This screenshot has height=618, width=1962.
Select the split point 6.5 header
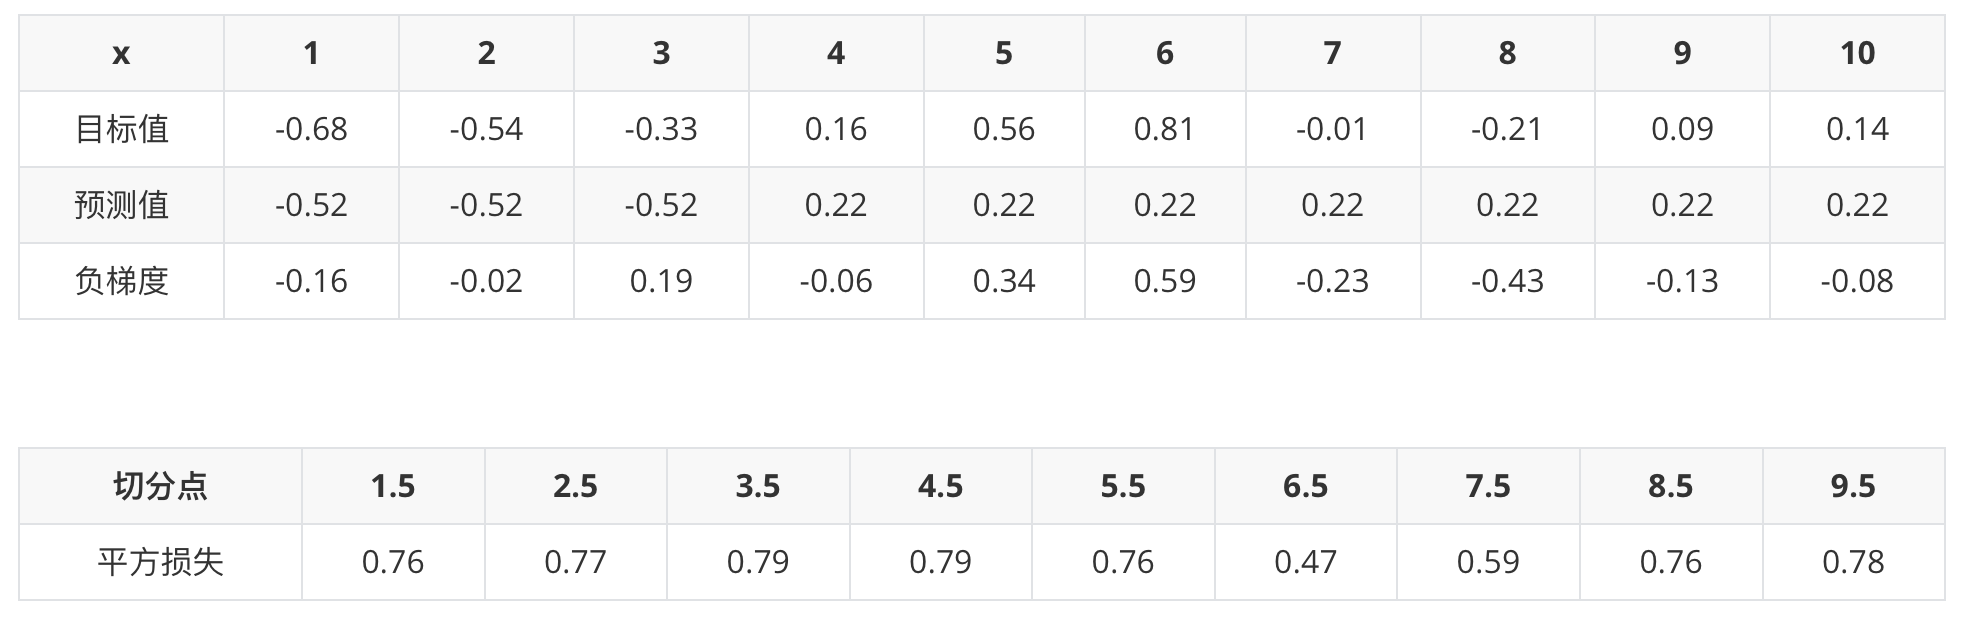point(1305,486)
